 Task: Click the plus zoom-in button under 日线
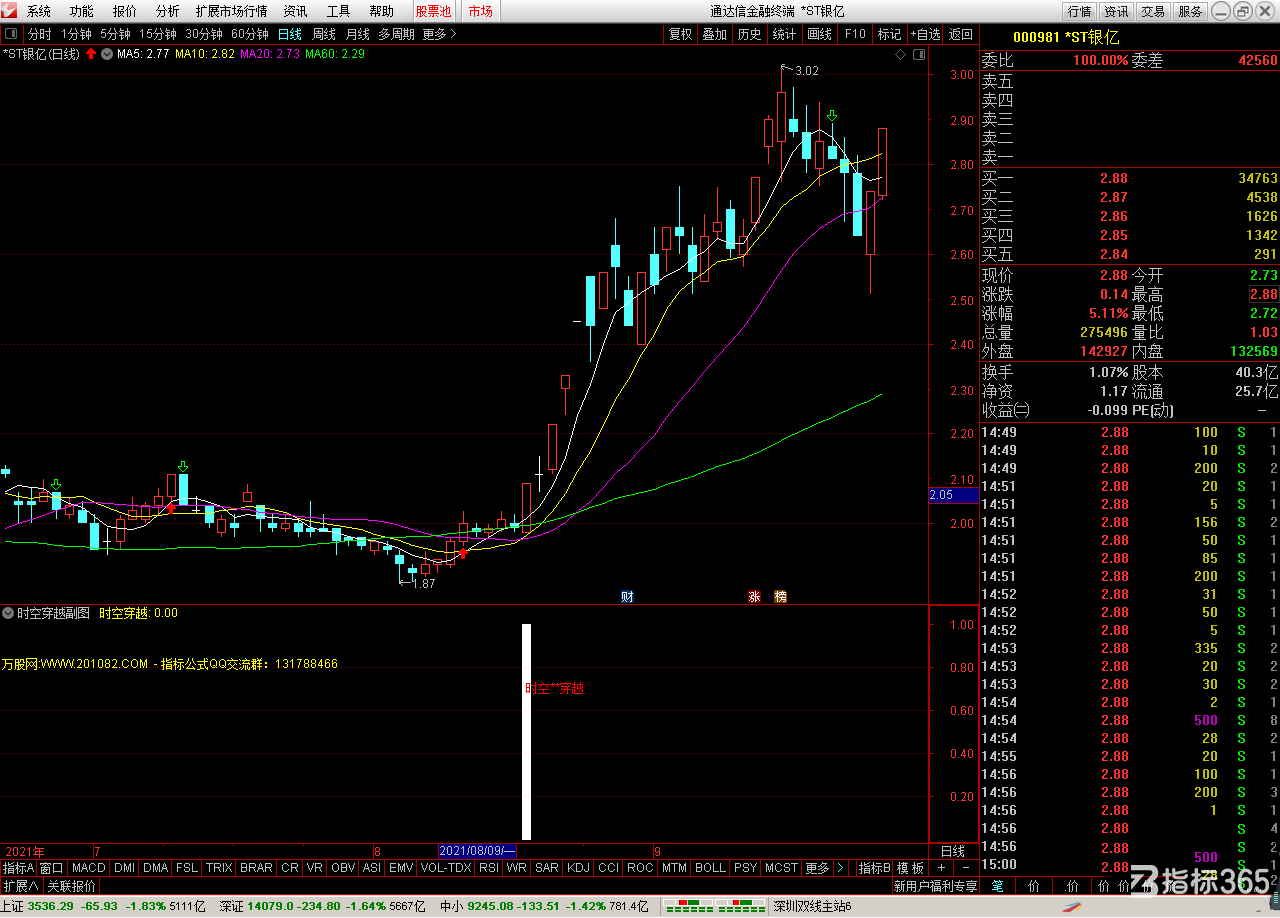point(941,868)
